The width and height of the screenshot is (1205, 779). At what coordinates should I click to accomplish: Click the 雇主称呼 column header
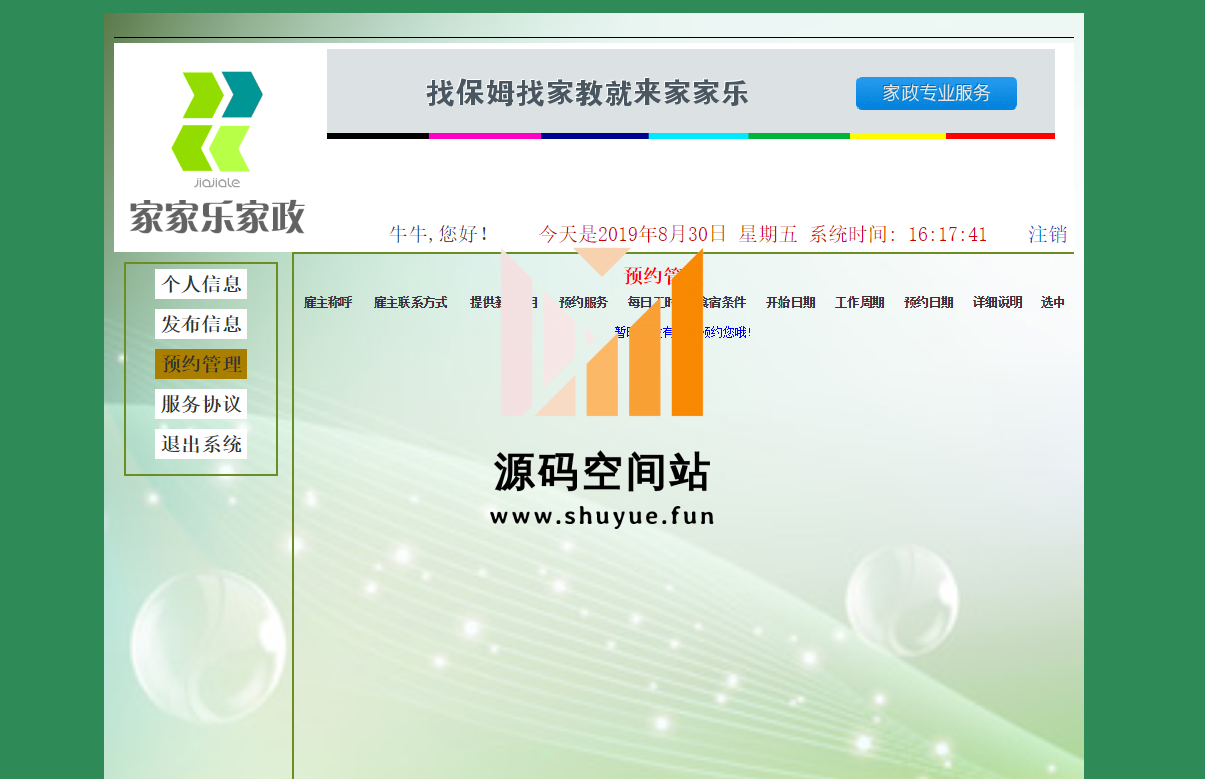coord(328,302)
